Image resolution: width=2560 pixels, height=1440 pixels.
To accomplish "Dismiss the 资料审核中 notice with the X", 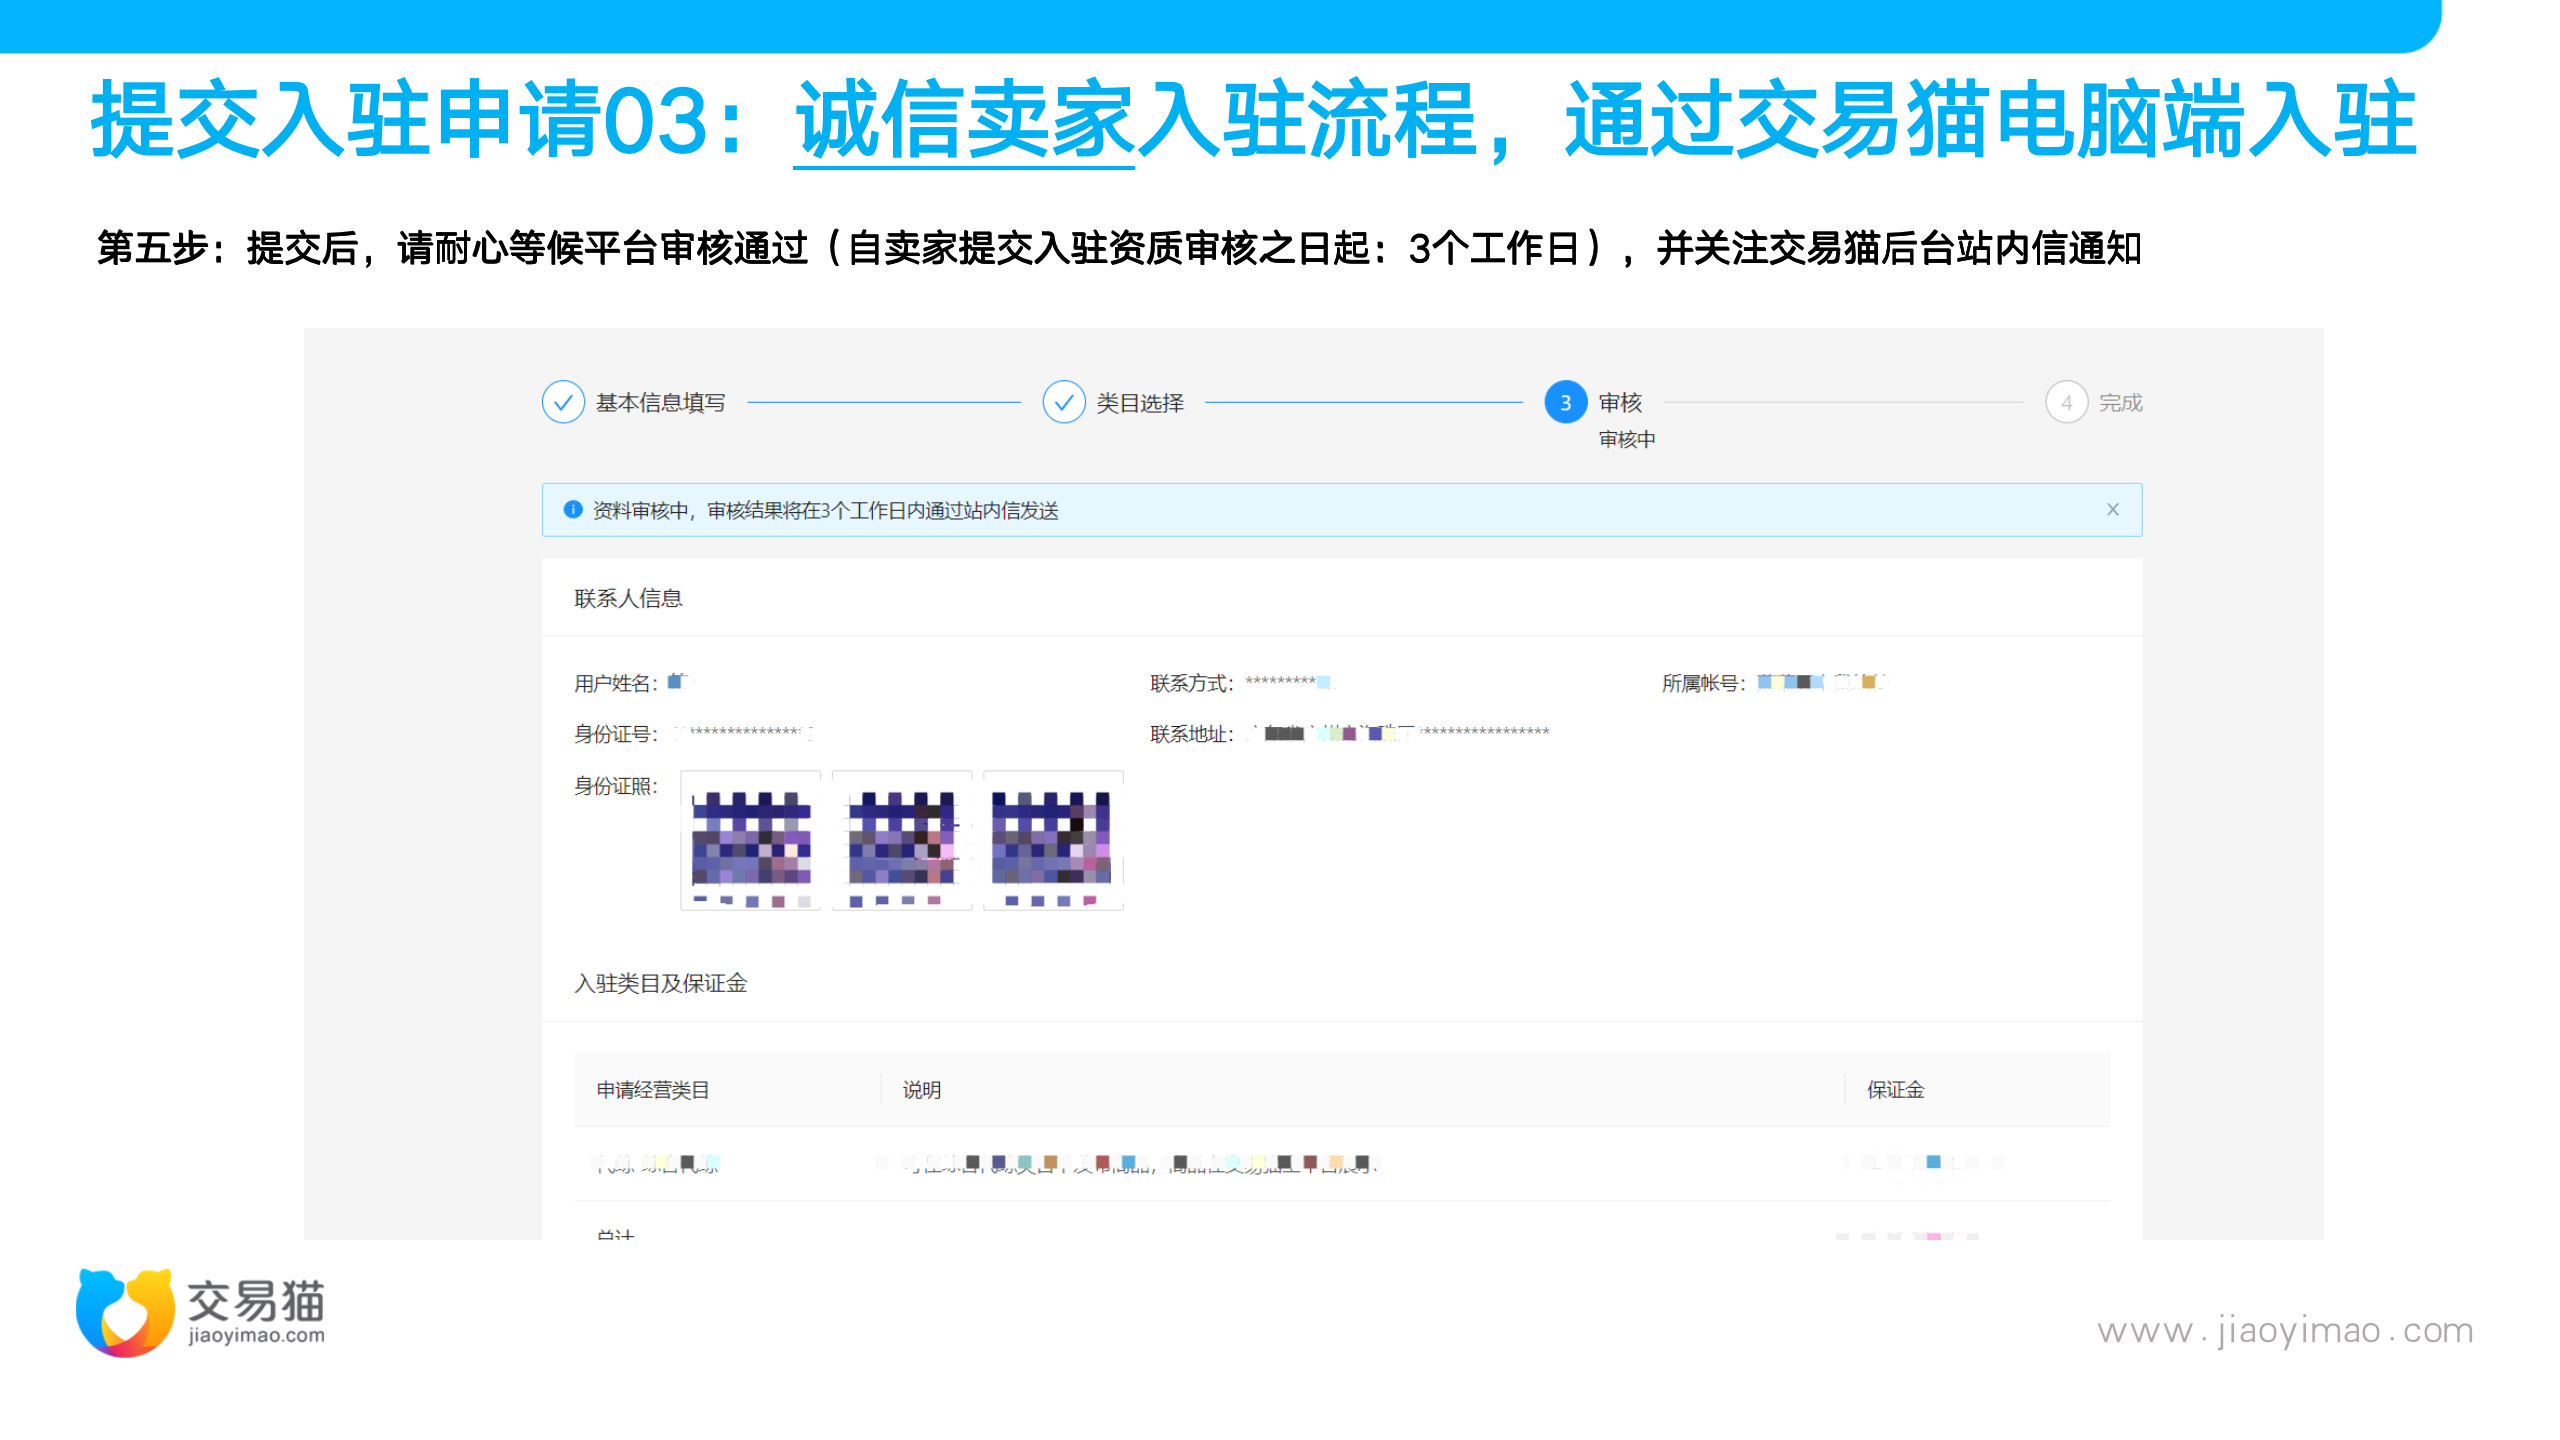I will tap(2113, 509).
